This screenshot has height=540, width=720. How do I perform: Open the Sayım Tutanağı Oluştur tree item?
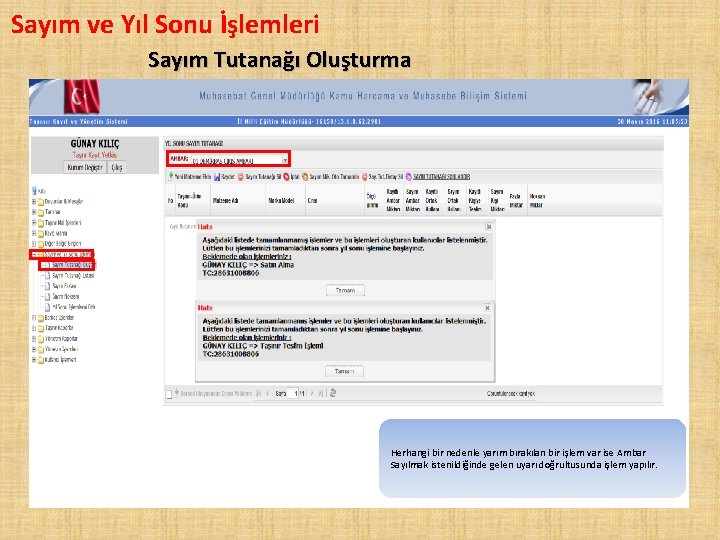(x=72, y=265)
